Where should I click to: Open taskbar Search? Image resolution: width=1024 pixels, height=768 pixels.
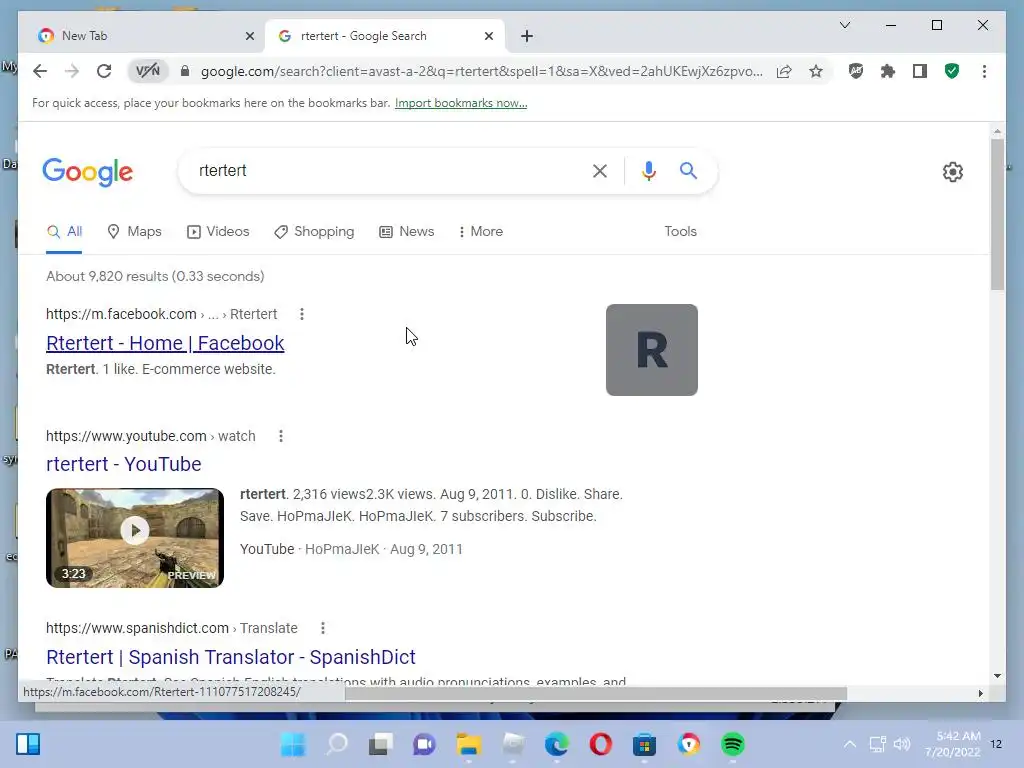337,744
